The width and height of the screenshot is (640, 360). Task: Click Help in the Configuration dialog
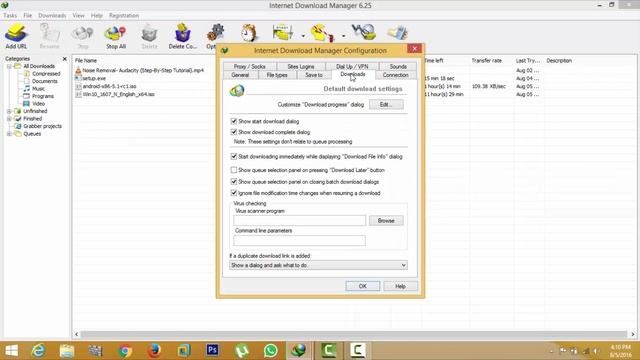click(x=400, y=286)
